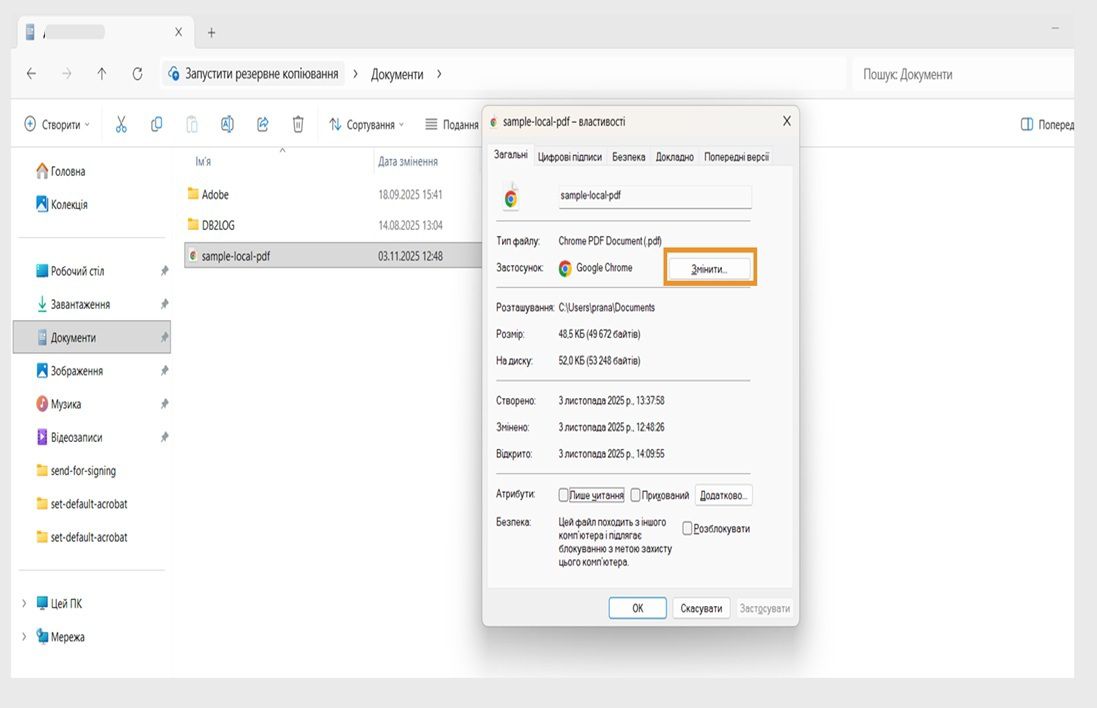This screenshot has height=708, width=1097.
Task: Click the Мережа network icon
Action: [42, 636]
